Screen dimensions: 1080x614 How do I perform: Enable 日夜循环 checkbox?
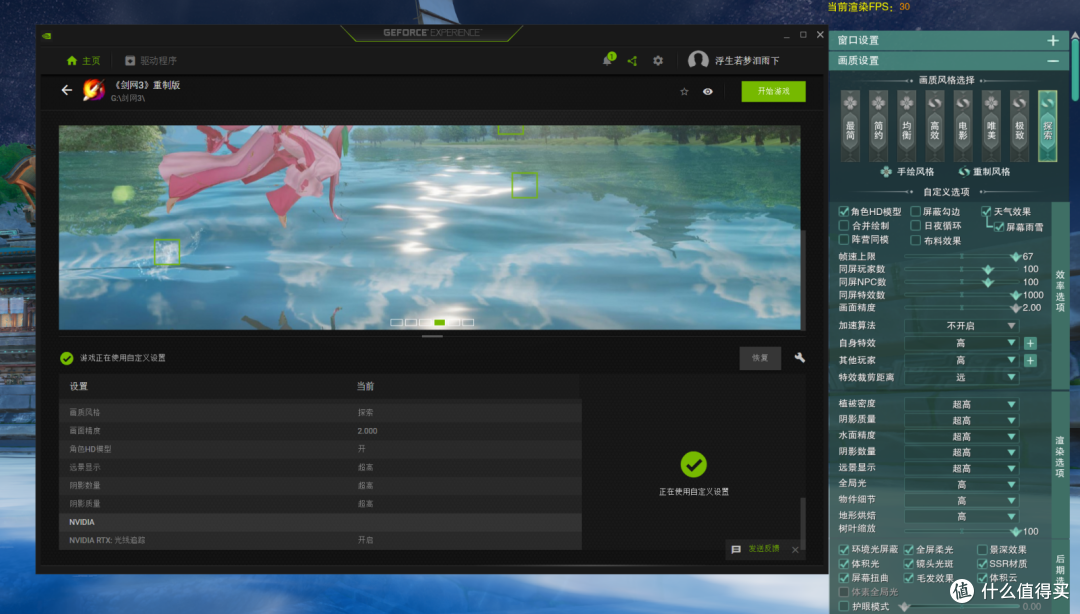point(915,225)
